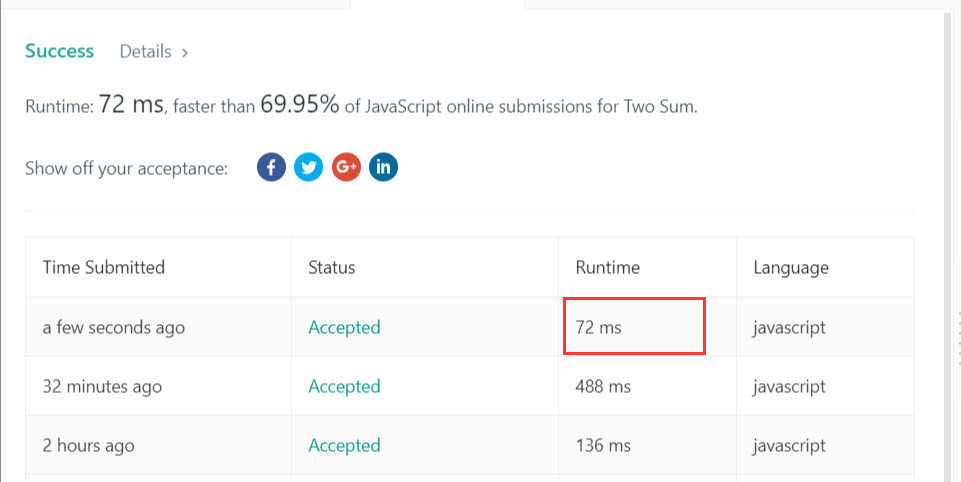Viewport: 961px width, 482px height.
Task: Select the 'a few seconds ago' cell
Action: click(114, 327)
